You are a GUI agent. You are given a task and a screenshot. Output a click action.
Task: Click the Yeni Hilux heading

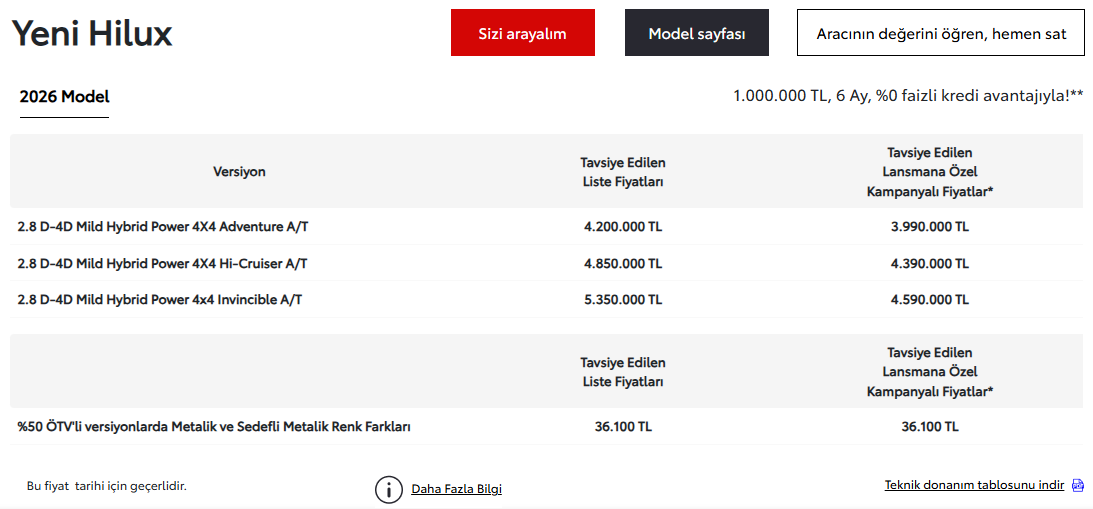[92, 33]
